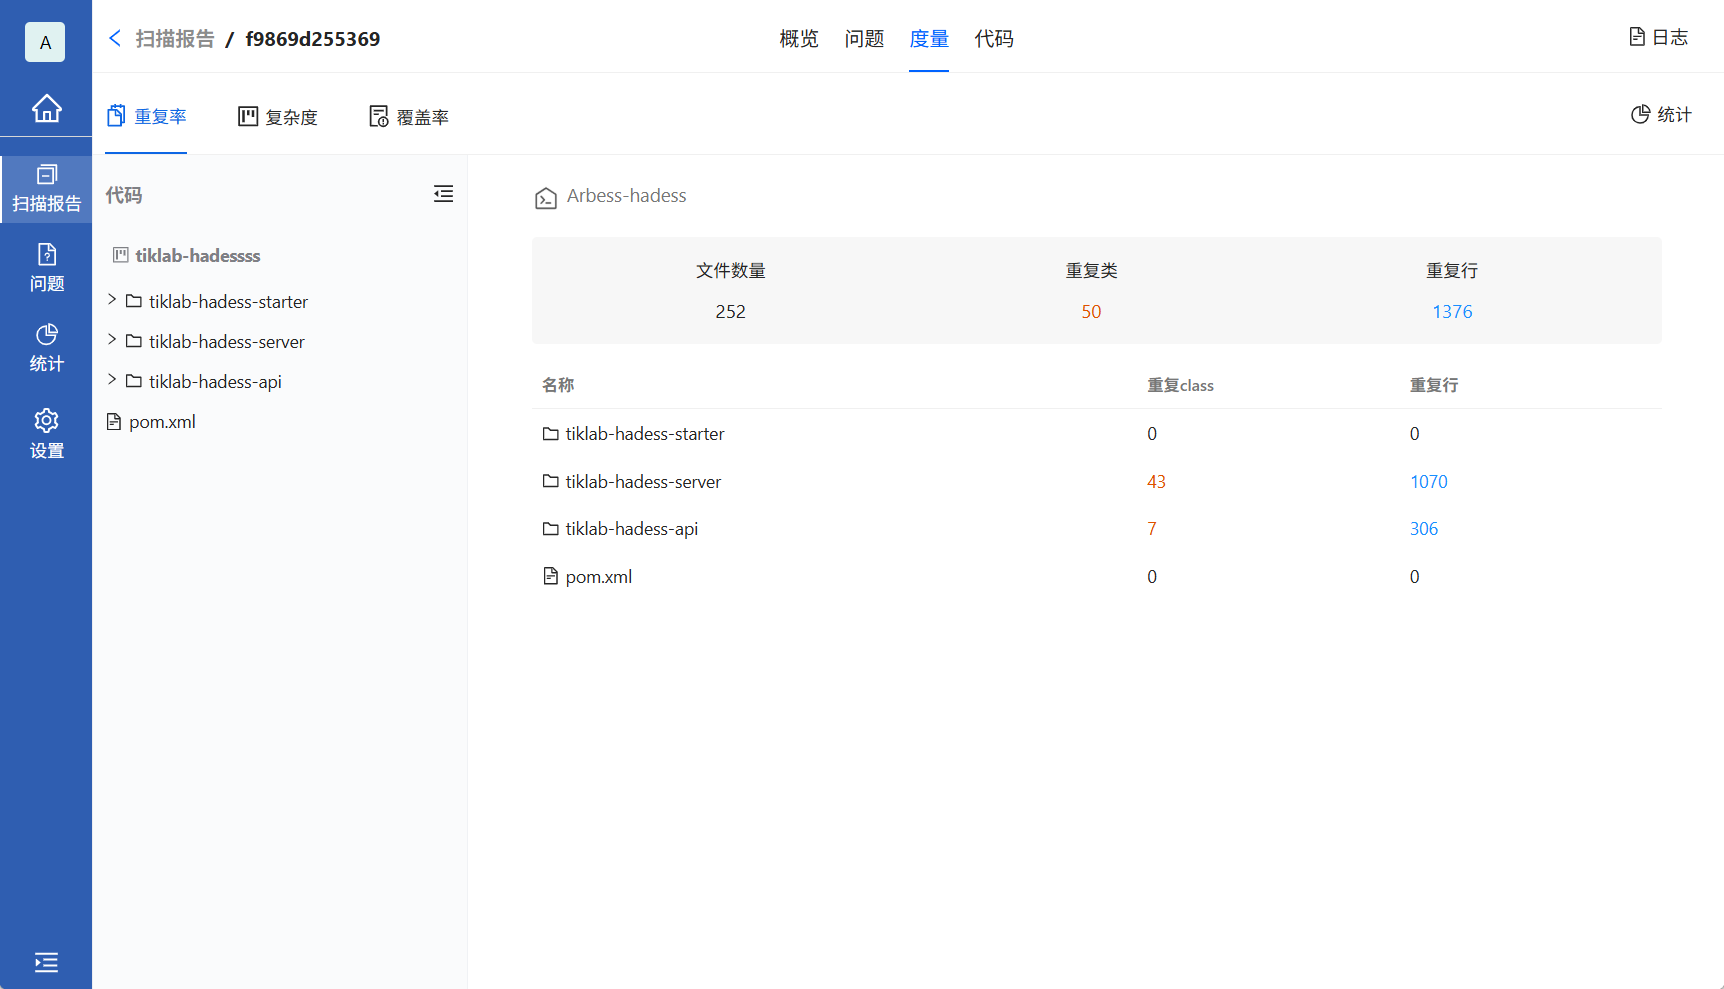Select tiklab-hadessss root in code tree
Image resolution: width=1724 pixels, height=989 pixels.
[x=198, y=255]
